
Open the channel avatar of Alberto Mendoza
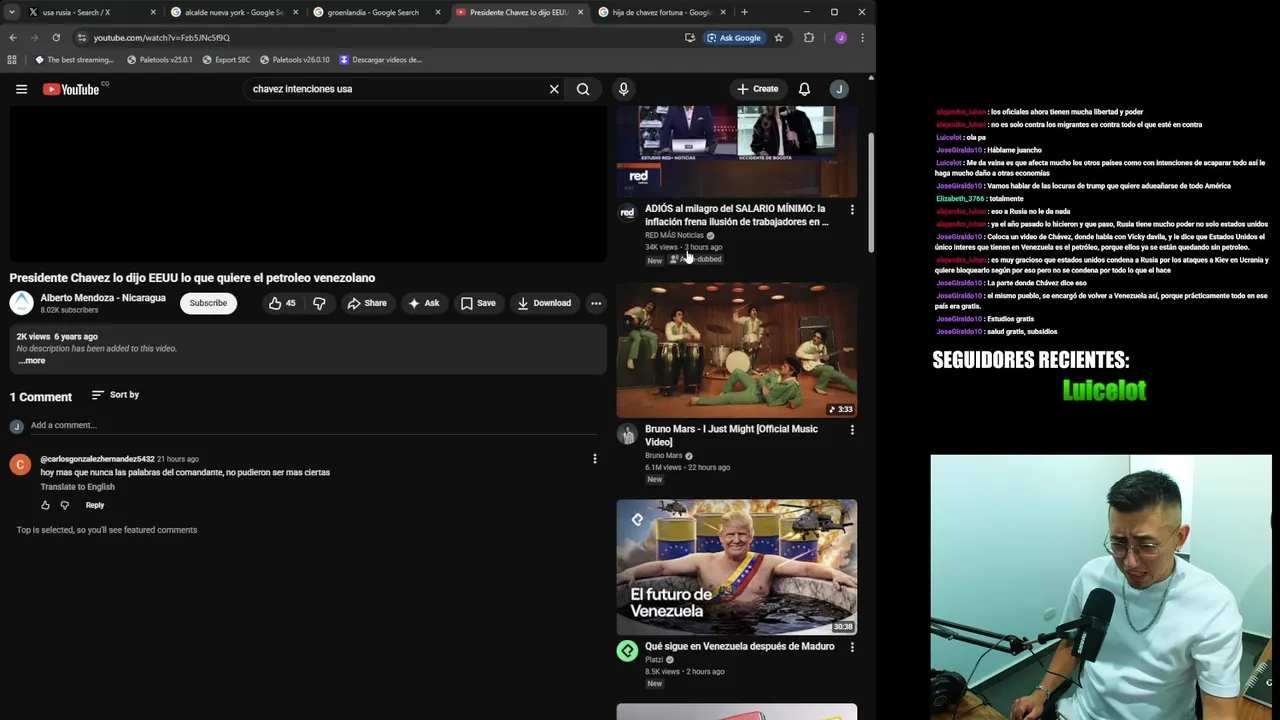[21, 303]
